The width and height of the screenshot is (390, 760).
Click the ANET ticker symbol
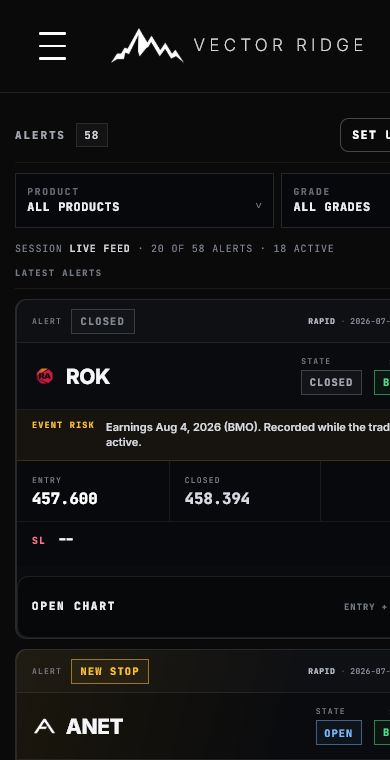[x=94, y=727]
